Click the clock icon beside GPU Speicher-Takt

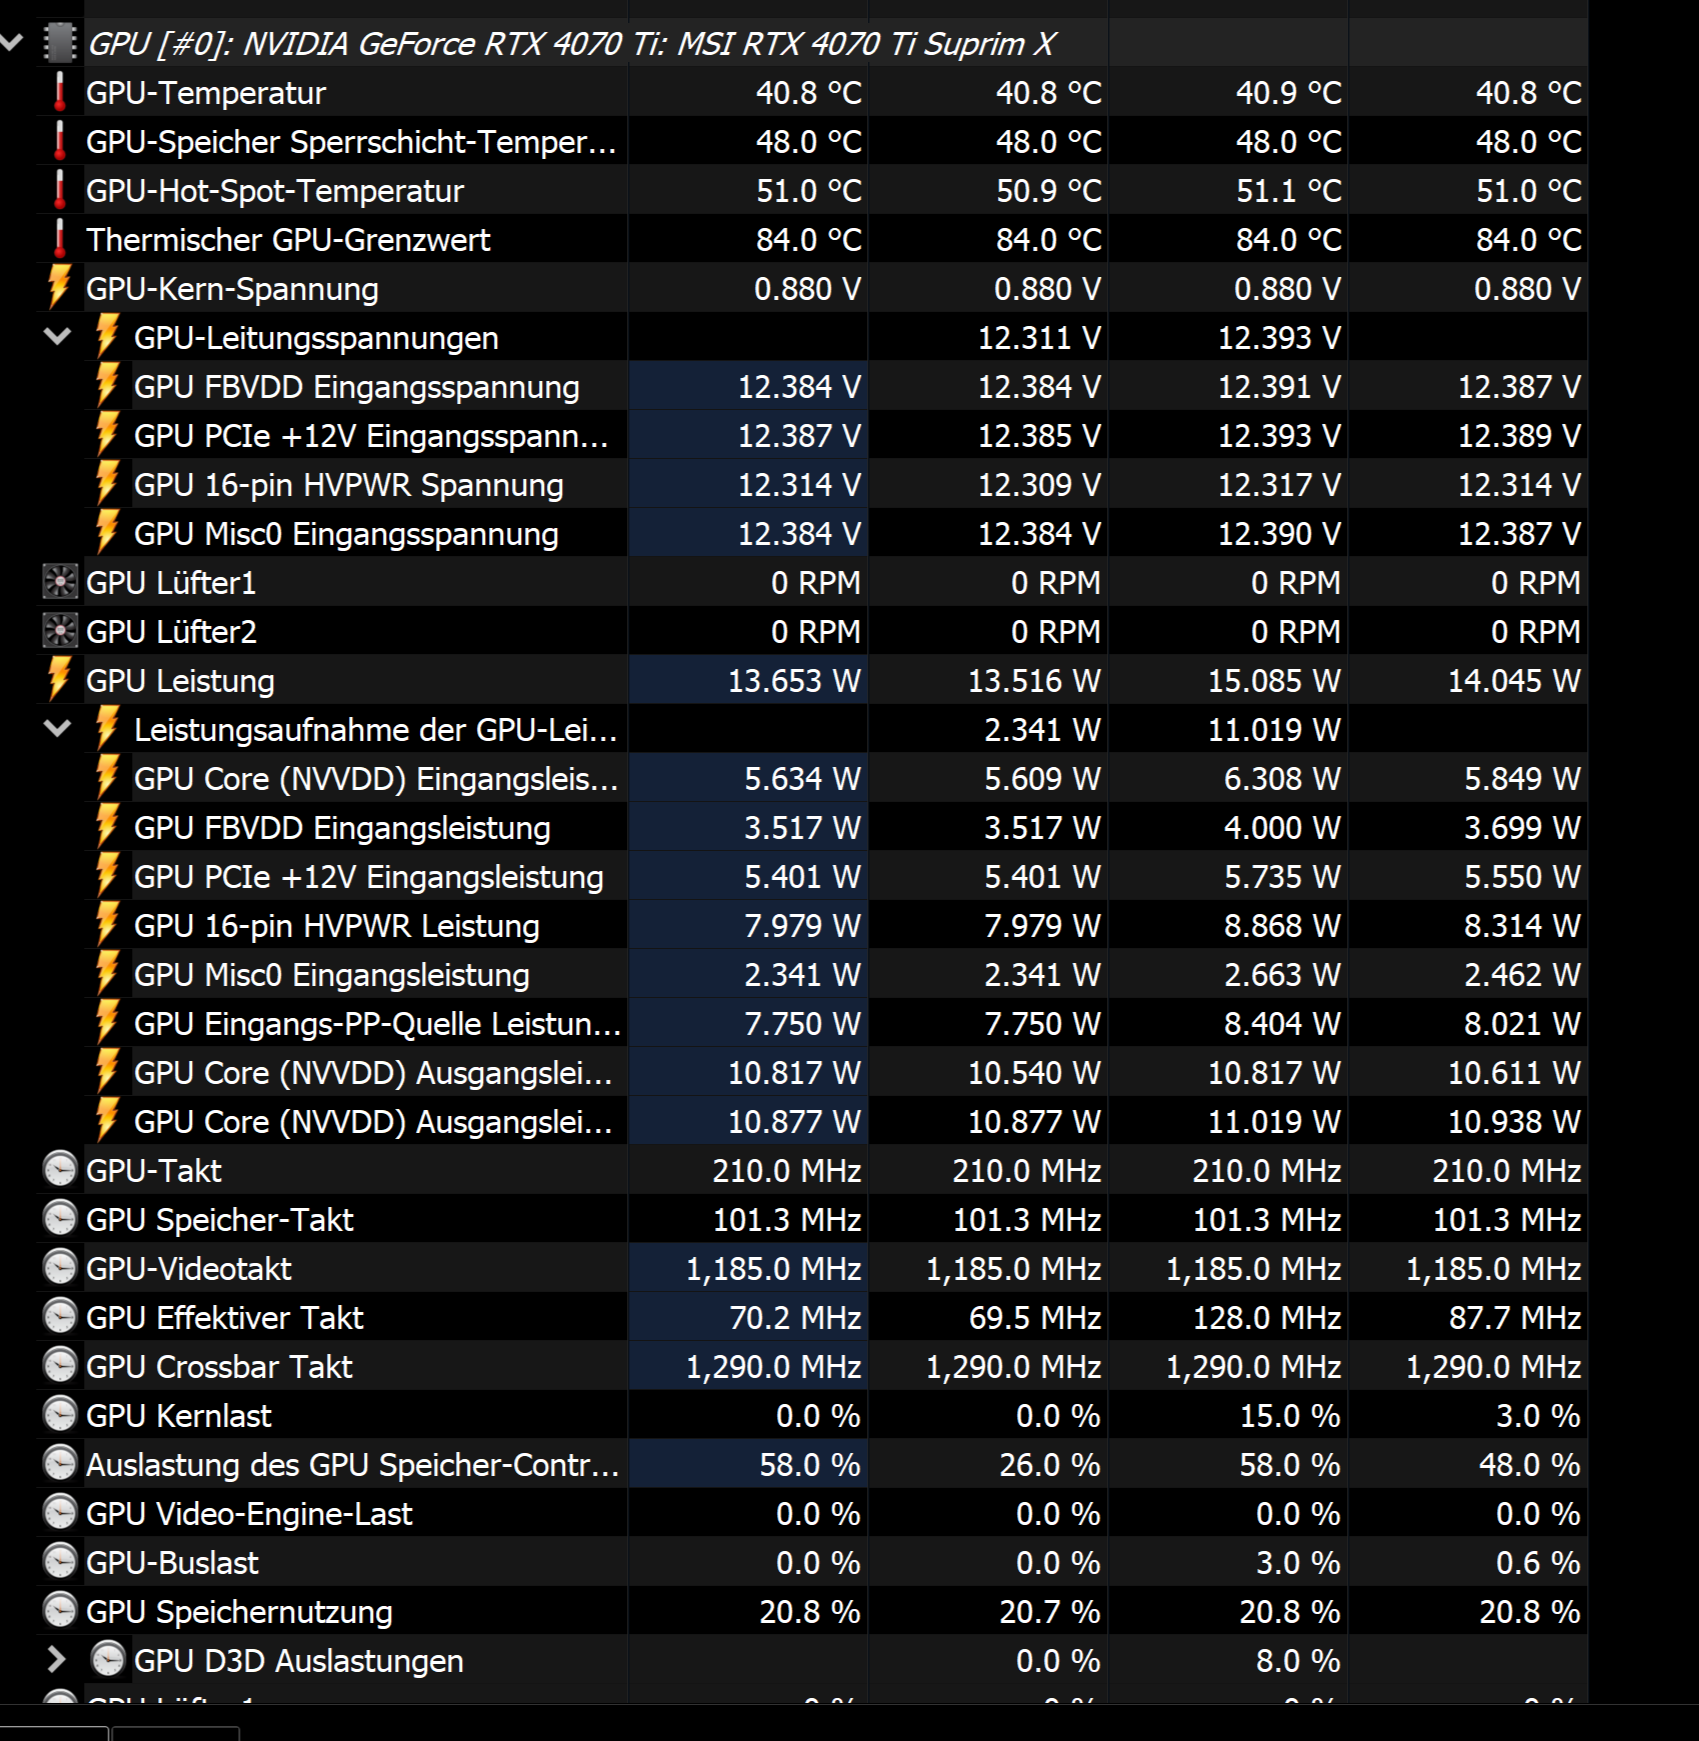pos(58,1219)
